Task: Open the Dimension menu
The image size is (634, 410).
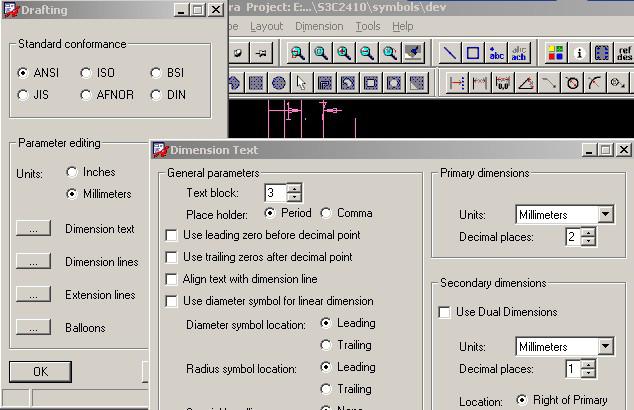Action: 319,26
